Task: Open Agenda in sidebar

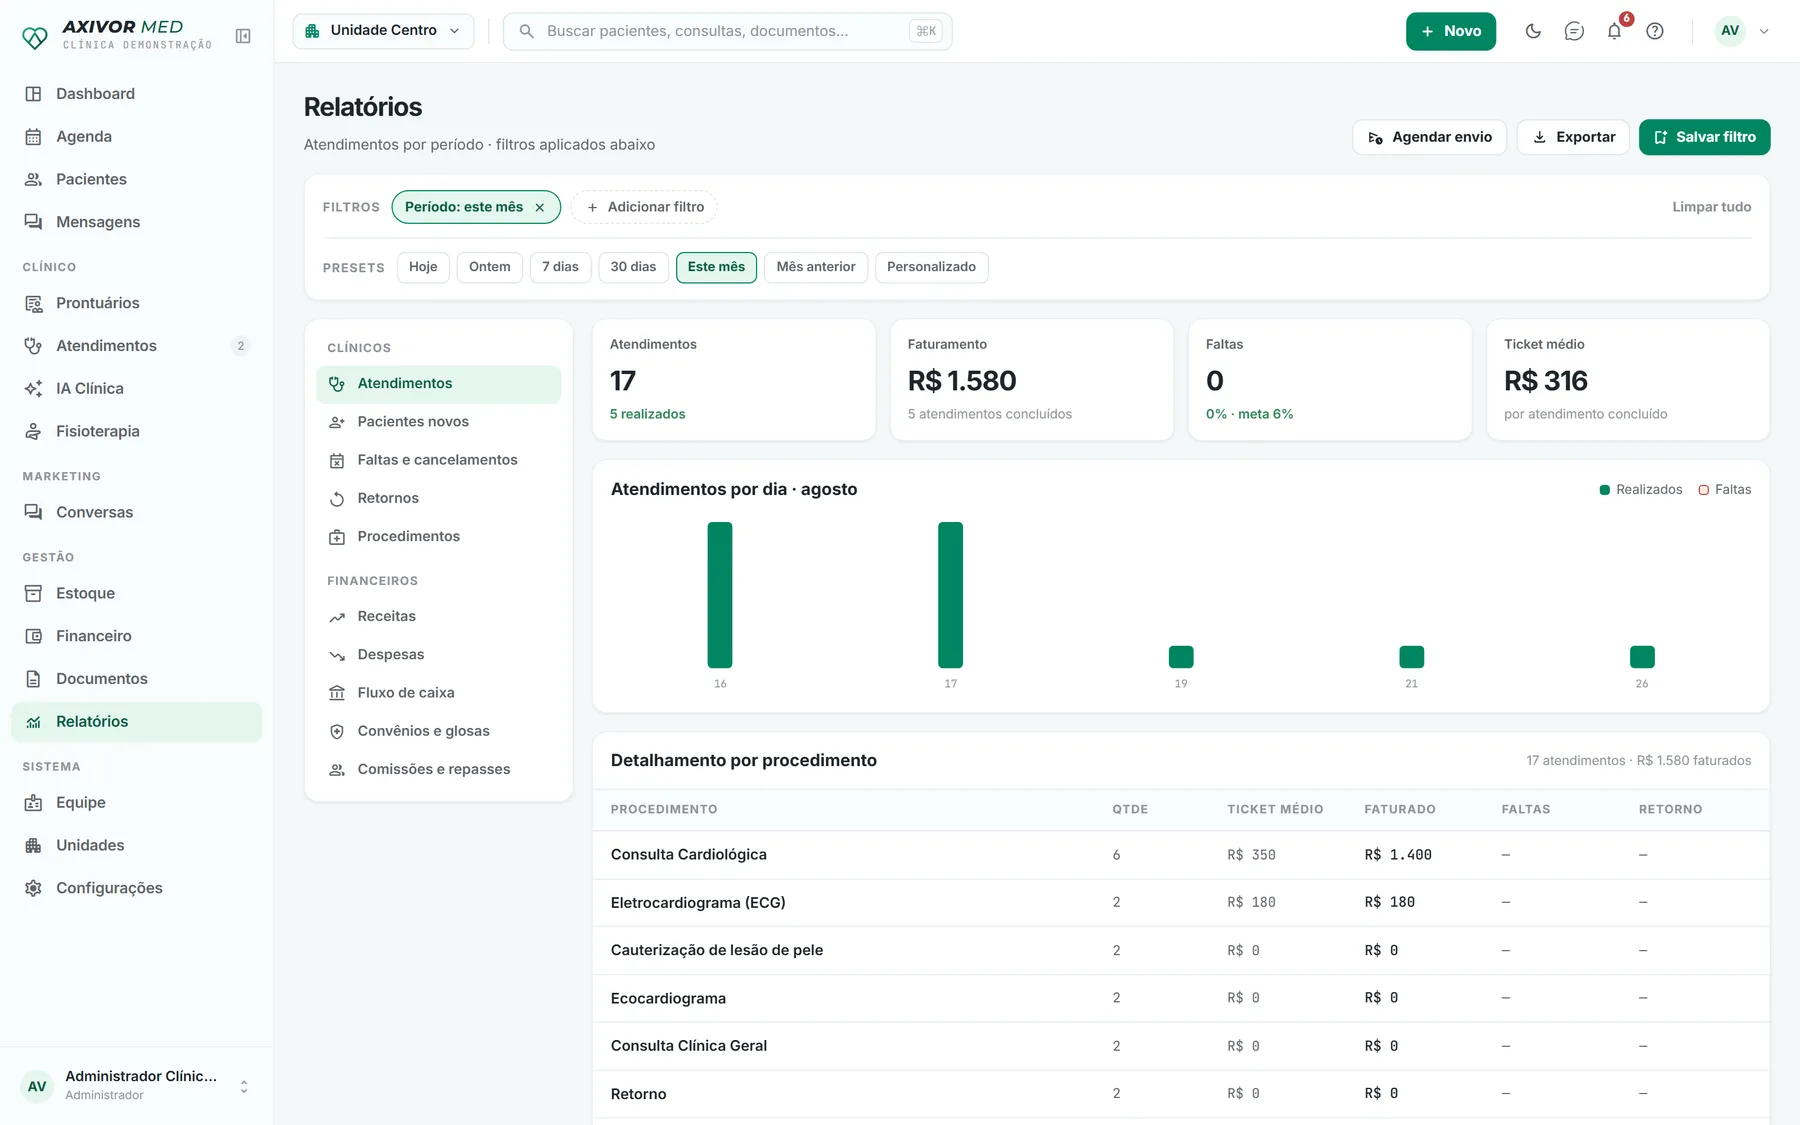Action: 136,137
